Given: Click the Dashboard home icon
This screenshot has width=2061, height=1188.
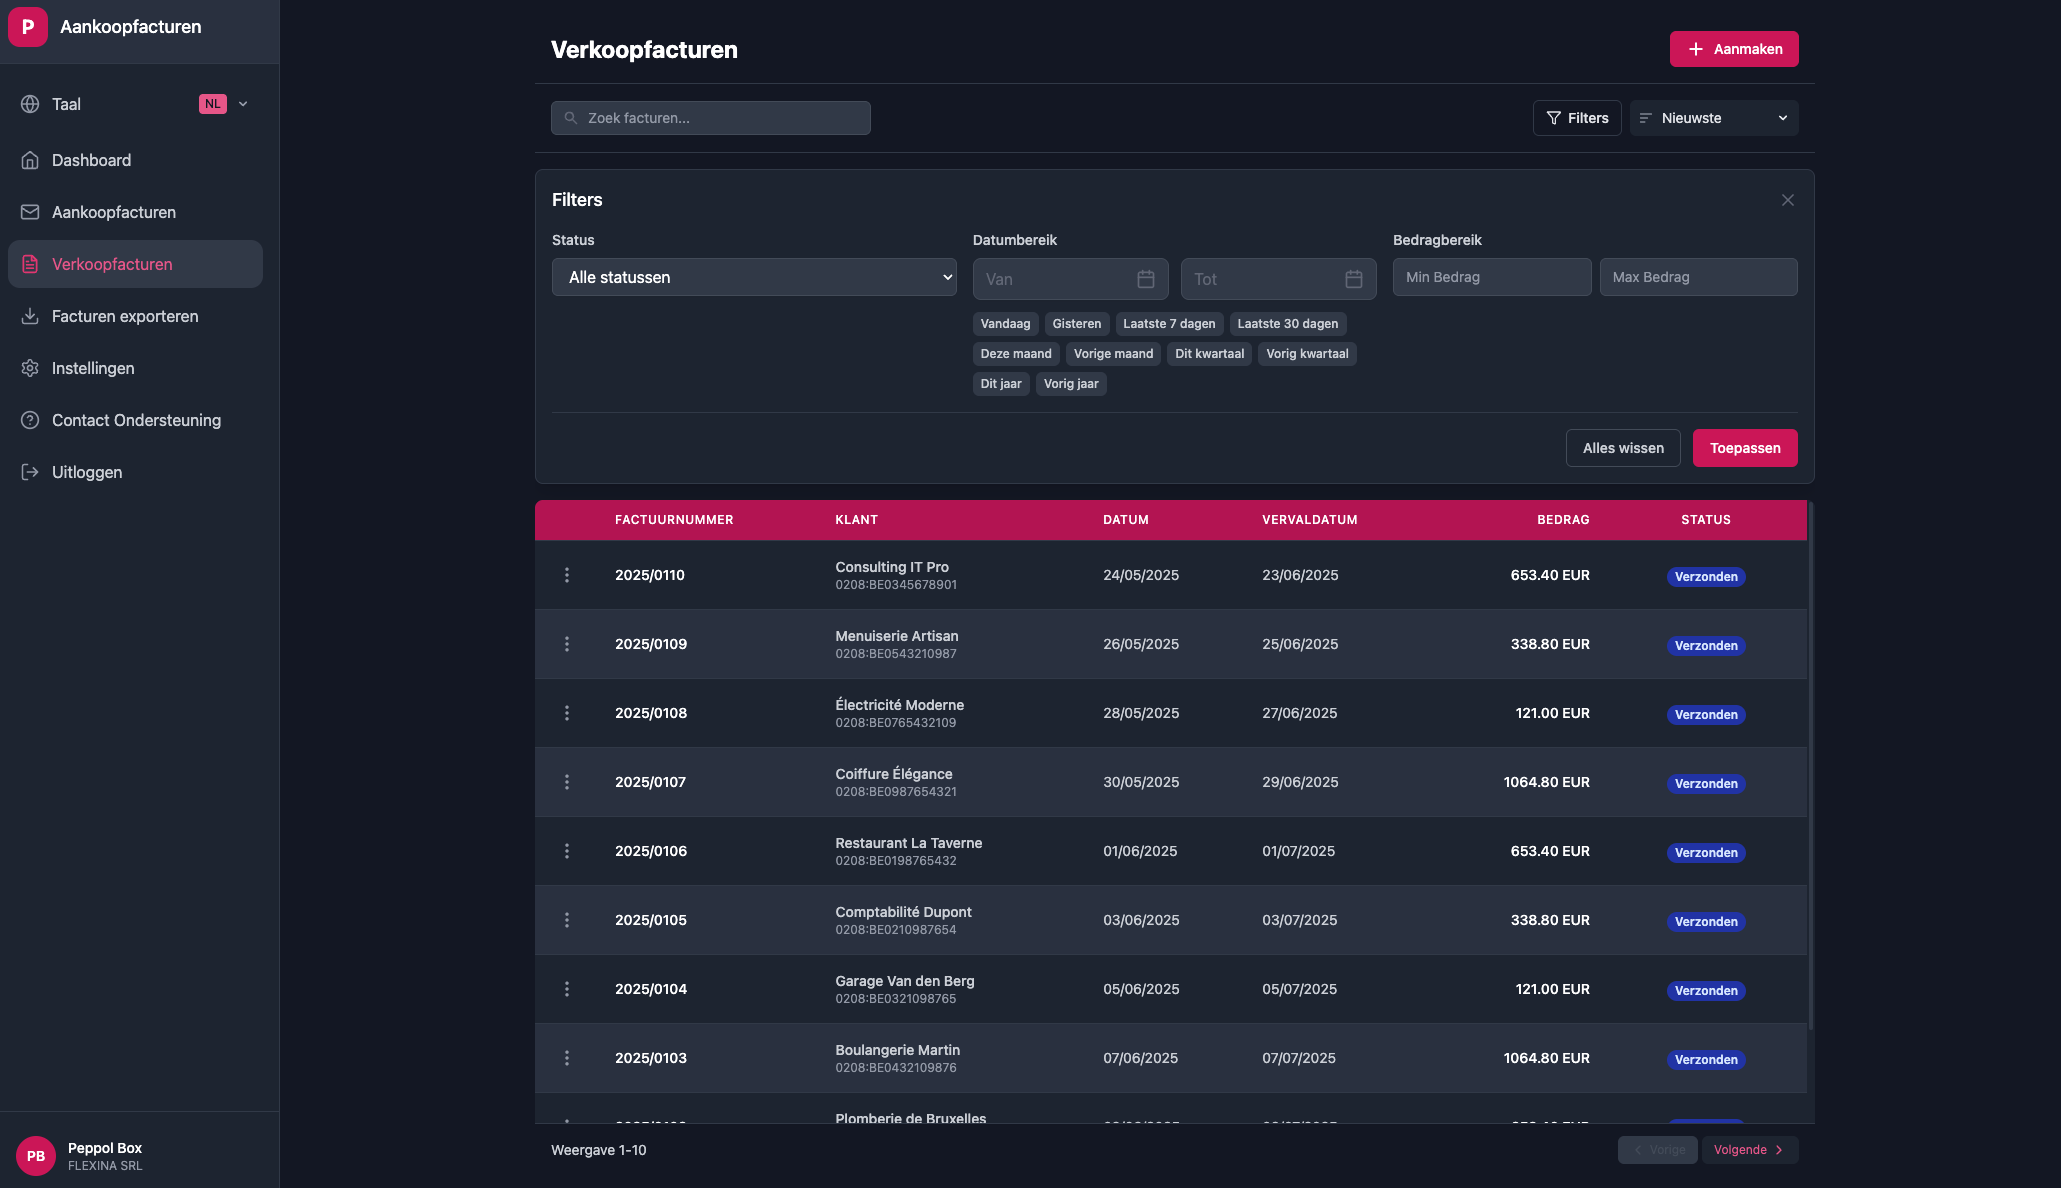Looking at the screenshot, I should click(x=30, y=160).
